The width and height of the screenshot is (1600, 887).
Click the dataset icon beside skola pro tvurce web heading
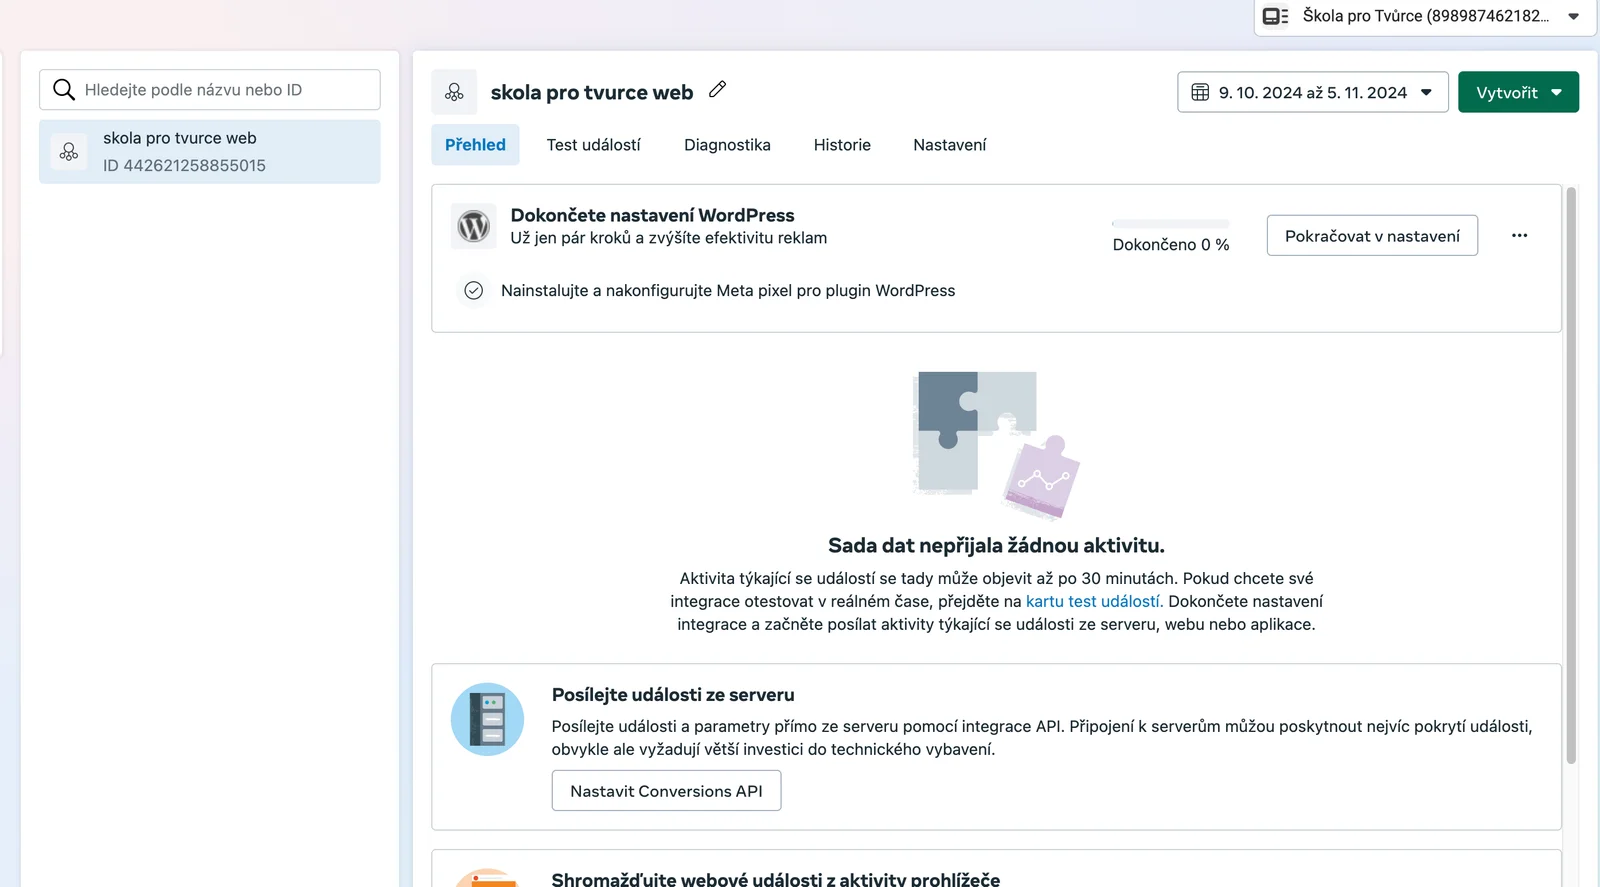[454, 92]
